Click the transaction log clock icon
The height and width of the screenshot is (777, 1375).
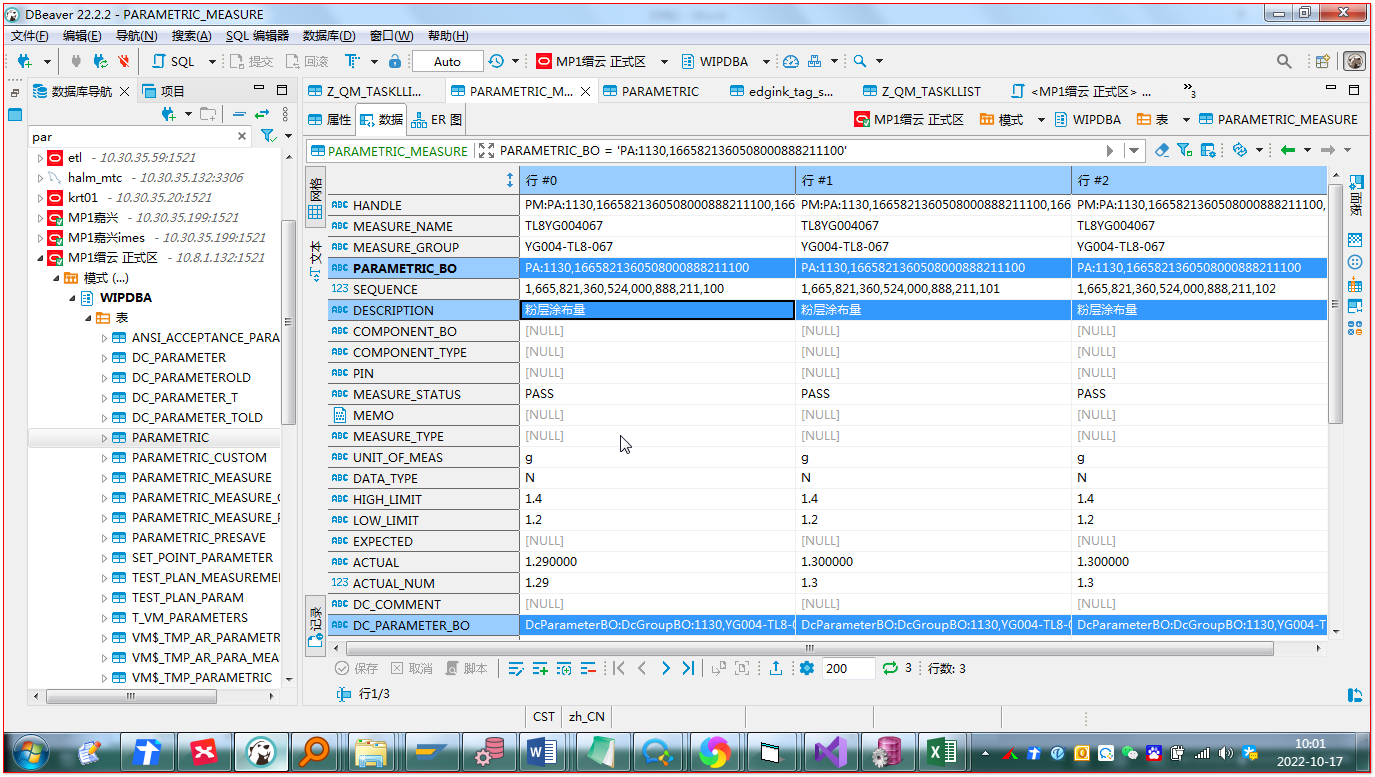(497, 61)
